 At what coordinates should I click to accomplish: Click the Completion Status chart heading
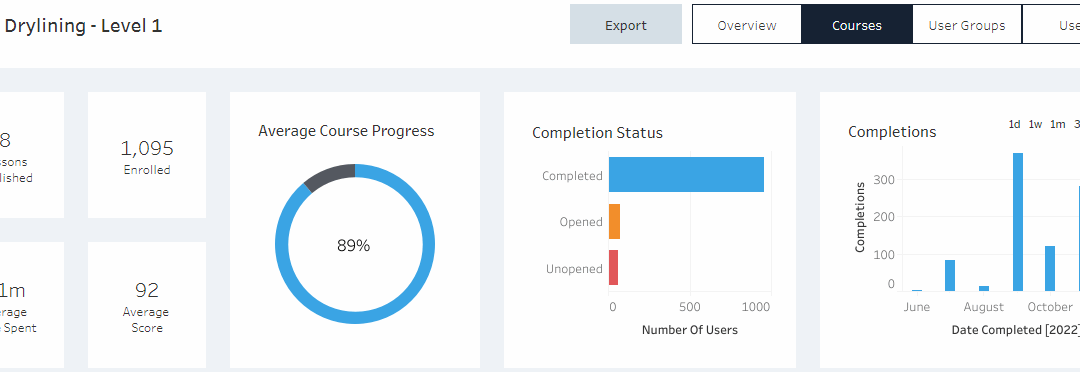597,133
